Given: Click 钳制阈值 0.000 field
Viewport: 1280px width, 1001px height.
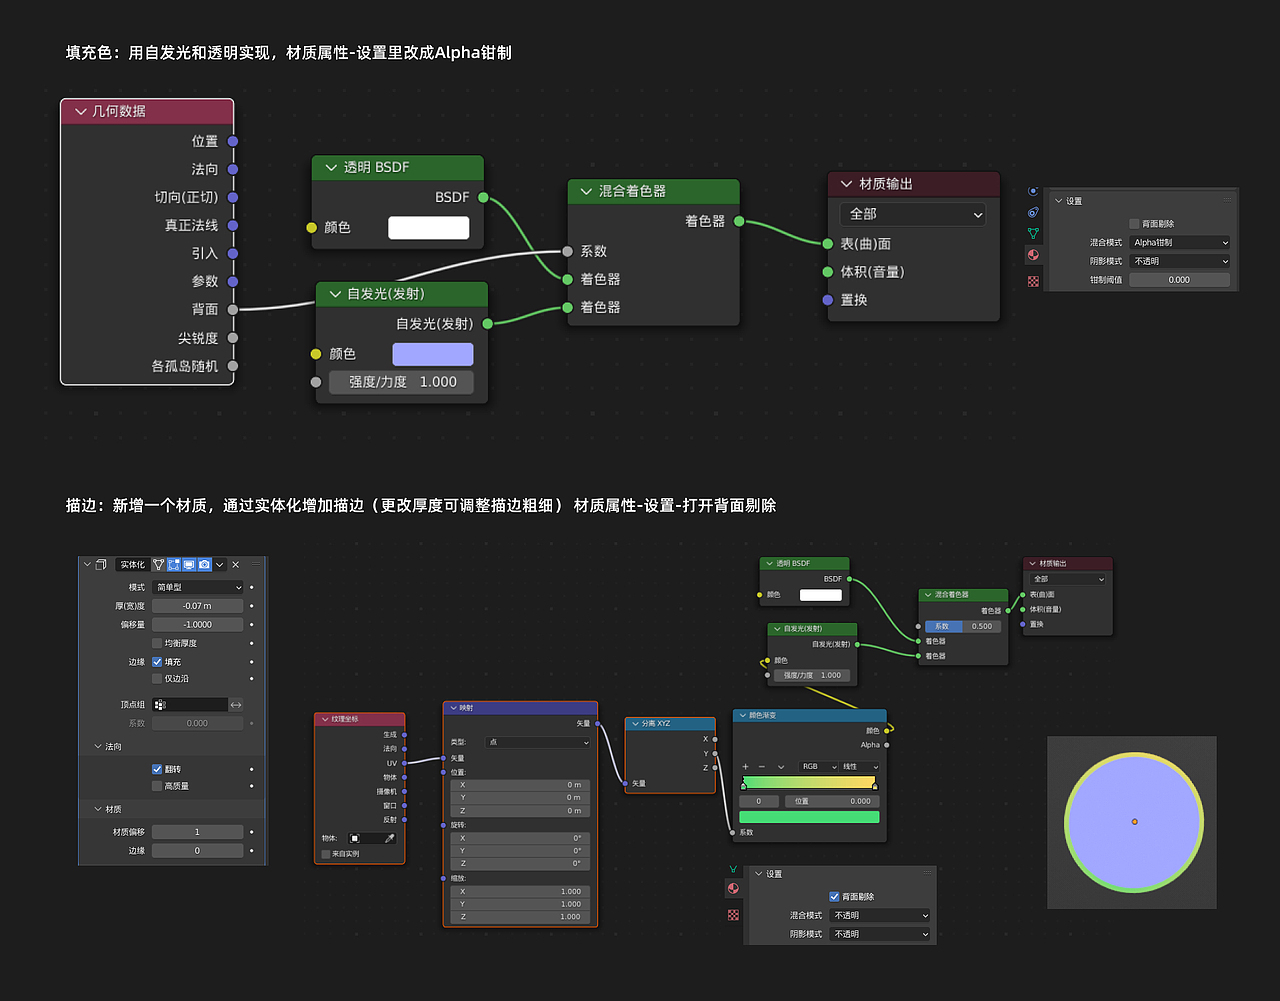Looking at the screenshot, I should point(1180,280).
